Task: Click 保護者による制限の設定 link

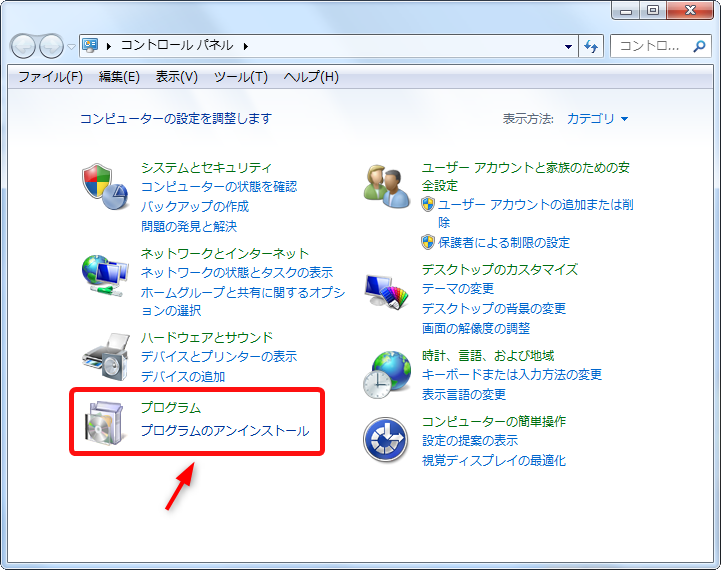Action: [x=504, y=242]
